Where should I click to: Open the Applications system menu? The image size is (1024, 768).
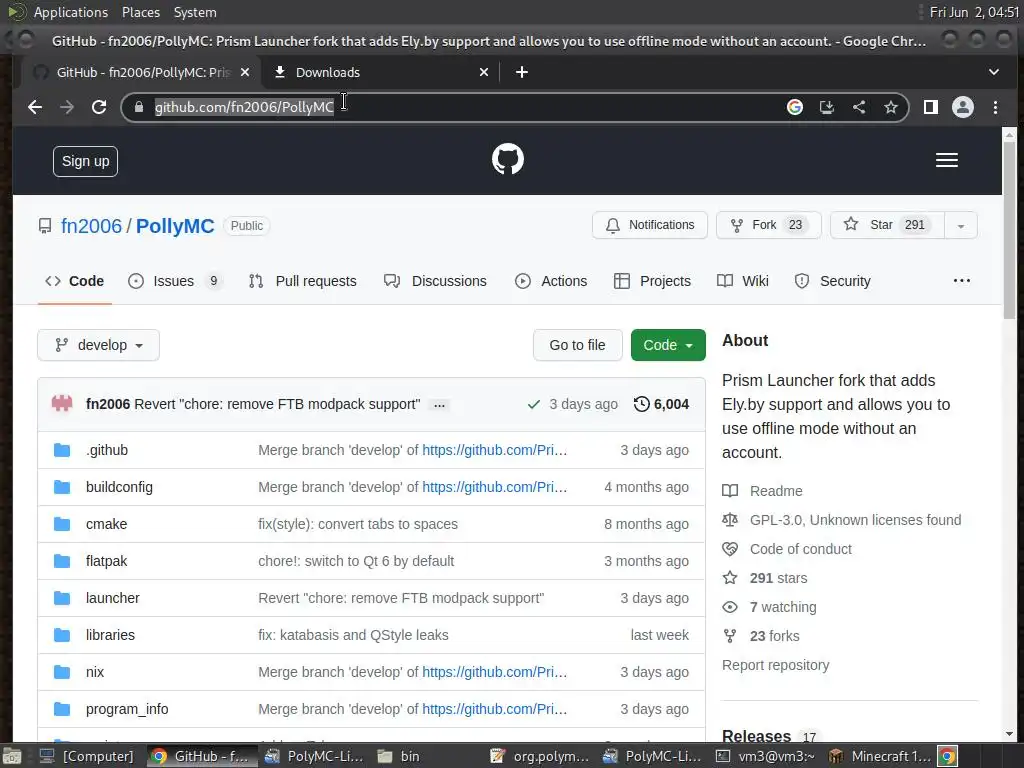pos(71,12)
